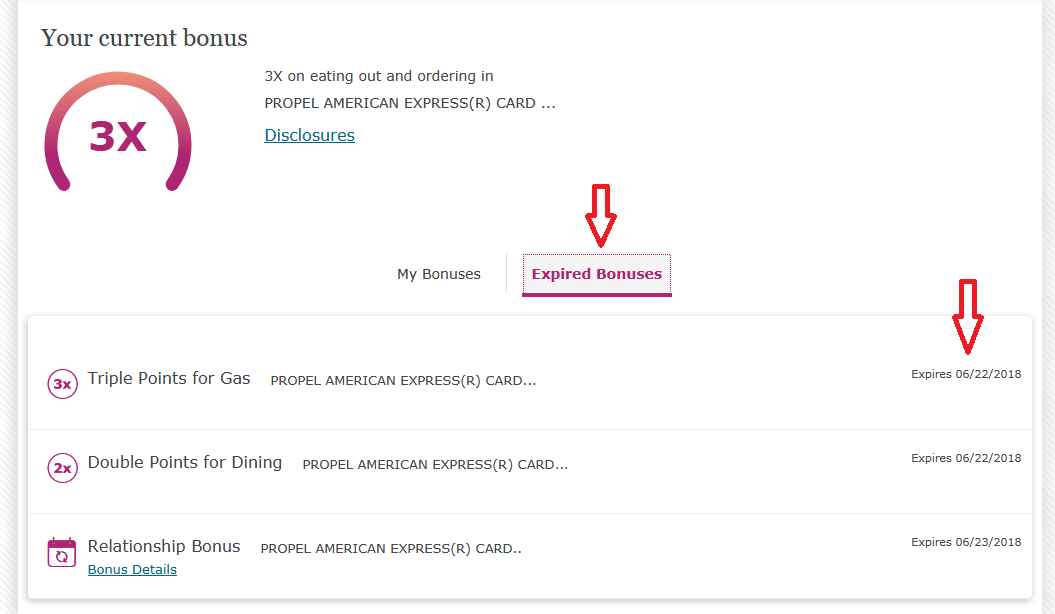The height and width of the screenshot is (614, 1055).
Task: Click the 3x Triple Points circle icon
Action: pyautogui.click(x=62, y=383)
